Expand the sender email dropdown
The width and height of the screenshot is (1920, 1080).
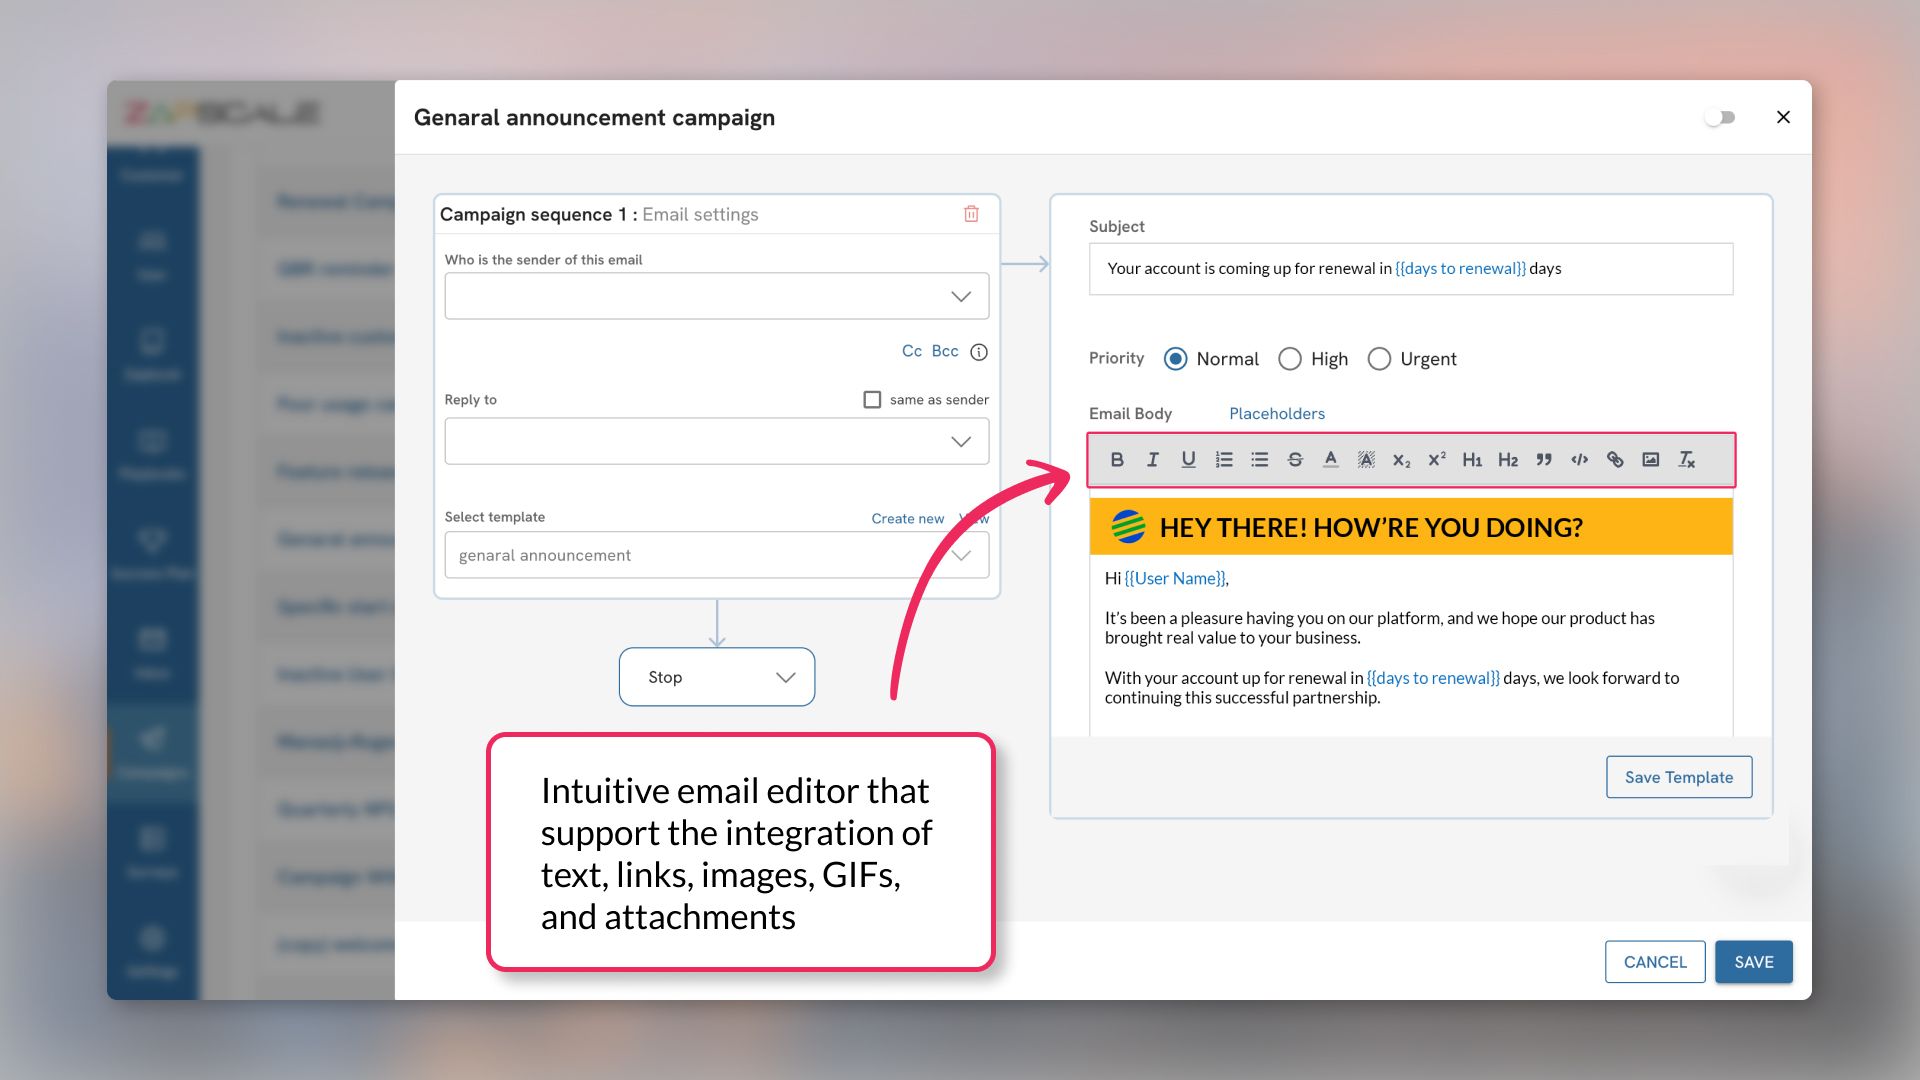click(961, 295)
